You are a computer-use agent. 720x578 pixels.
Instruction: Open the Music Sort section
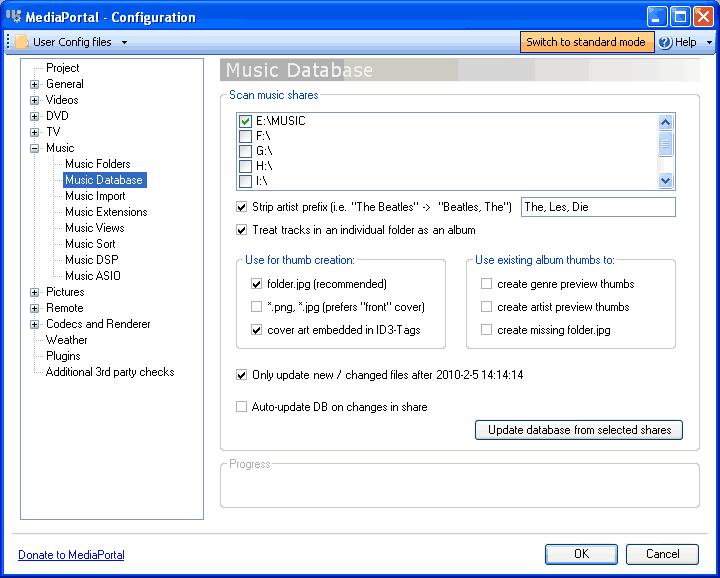(90, 244)
